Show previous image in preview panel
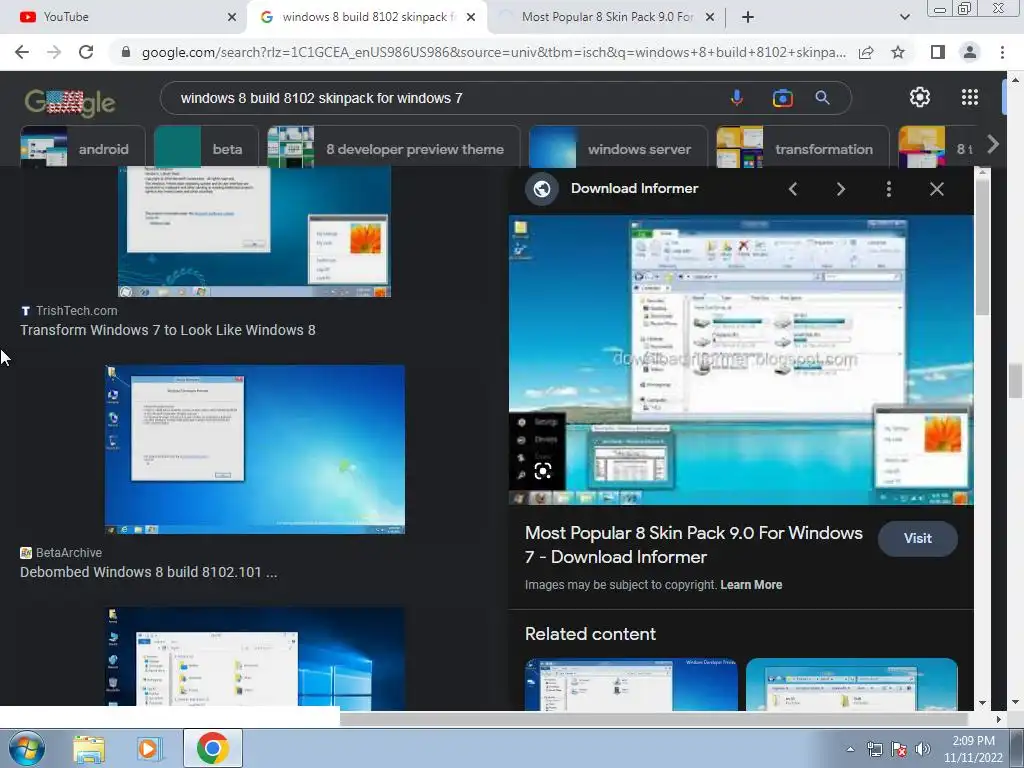 coord(793,189)
